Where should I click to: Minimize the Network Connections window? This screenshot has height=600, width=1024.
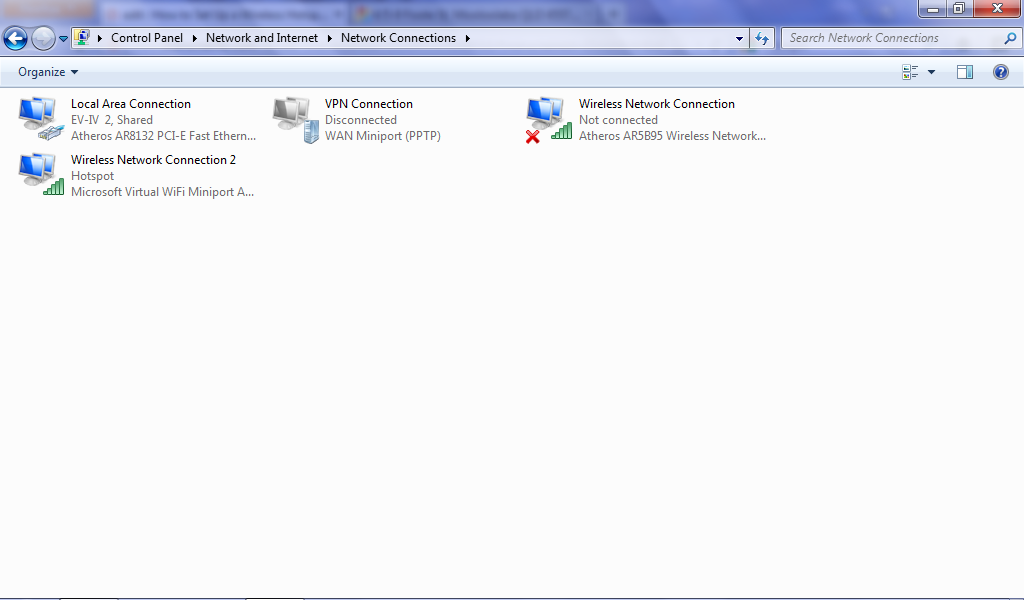pyautogui.click(x=933, y=8)
